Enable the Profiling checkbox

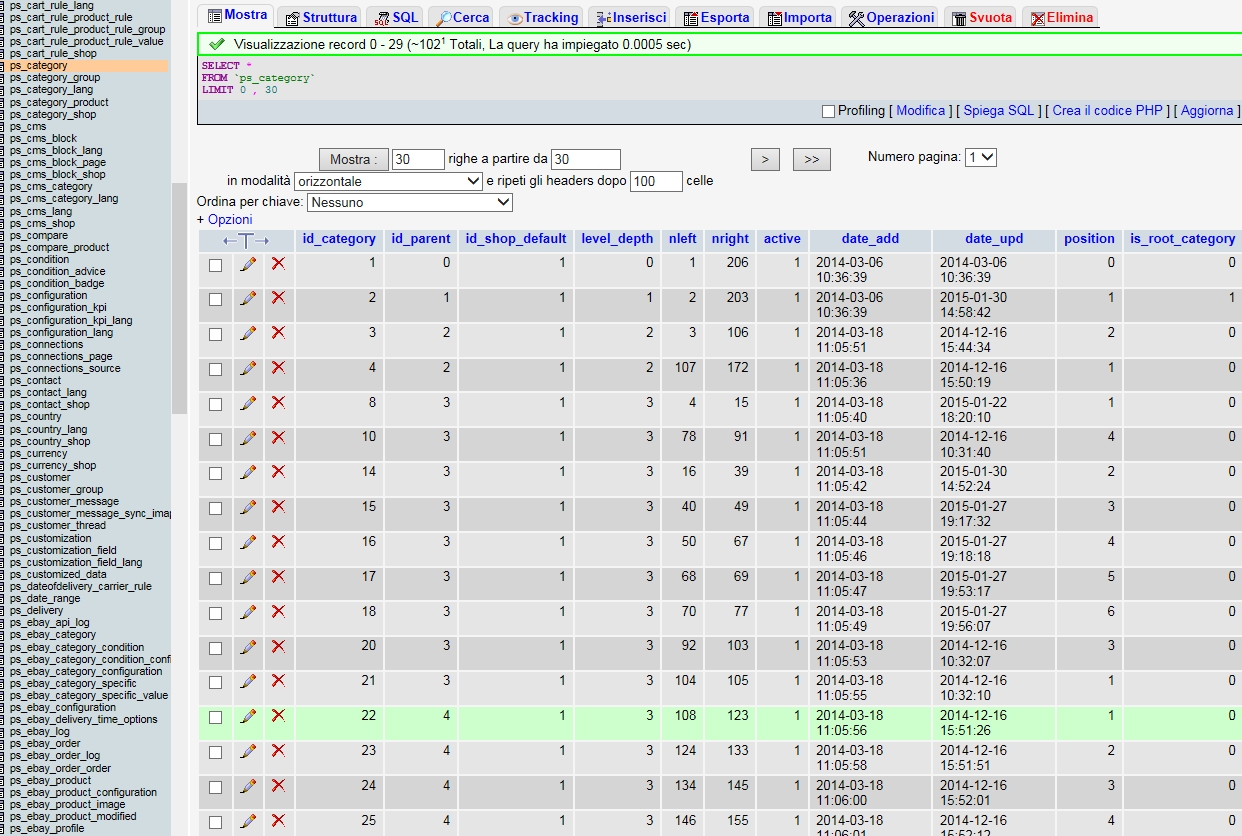tap(828, 111)
